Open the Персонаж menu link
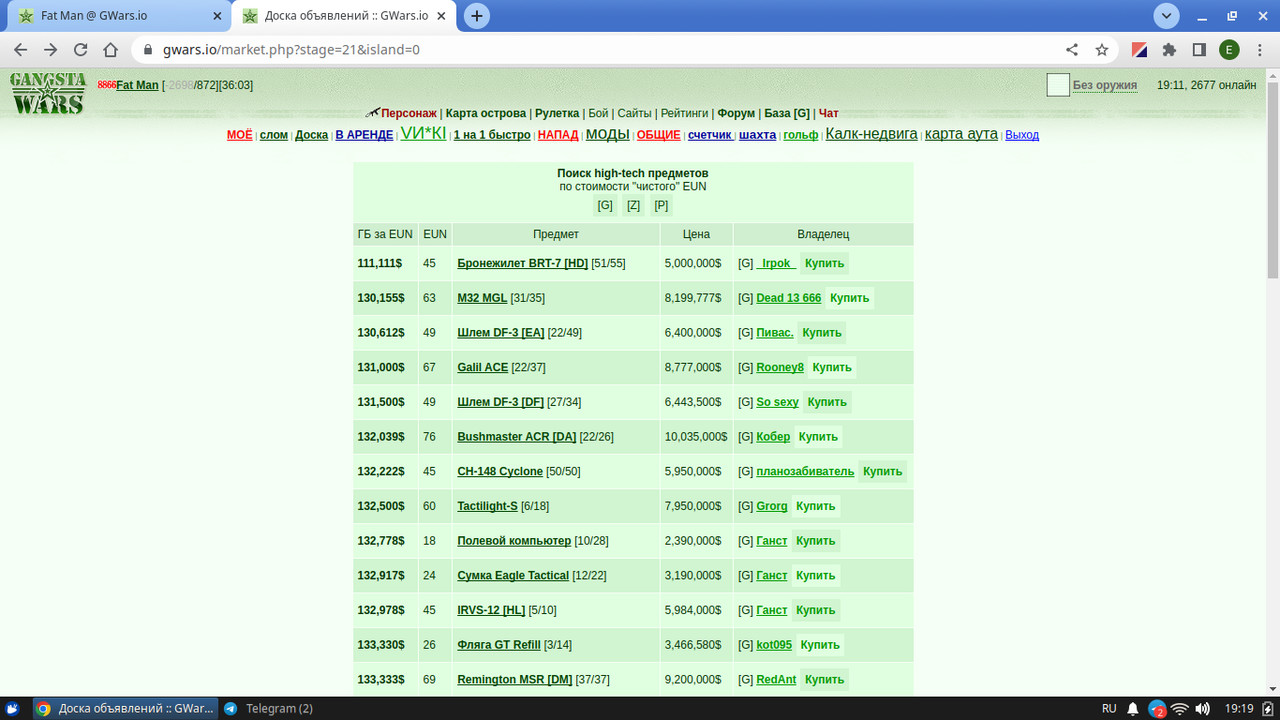Viewport: 1280px width, 720px height. [x=408, y=113]
